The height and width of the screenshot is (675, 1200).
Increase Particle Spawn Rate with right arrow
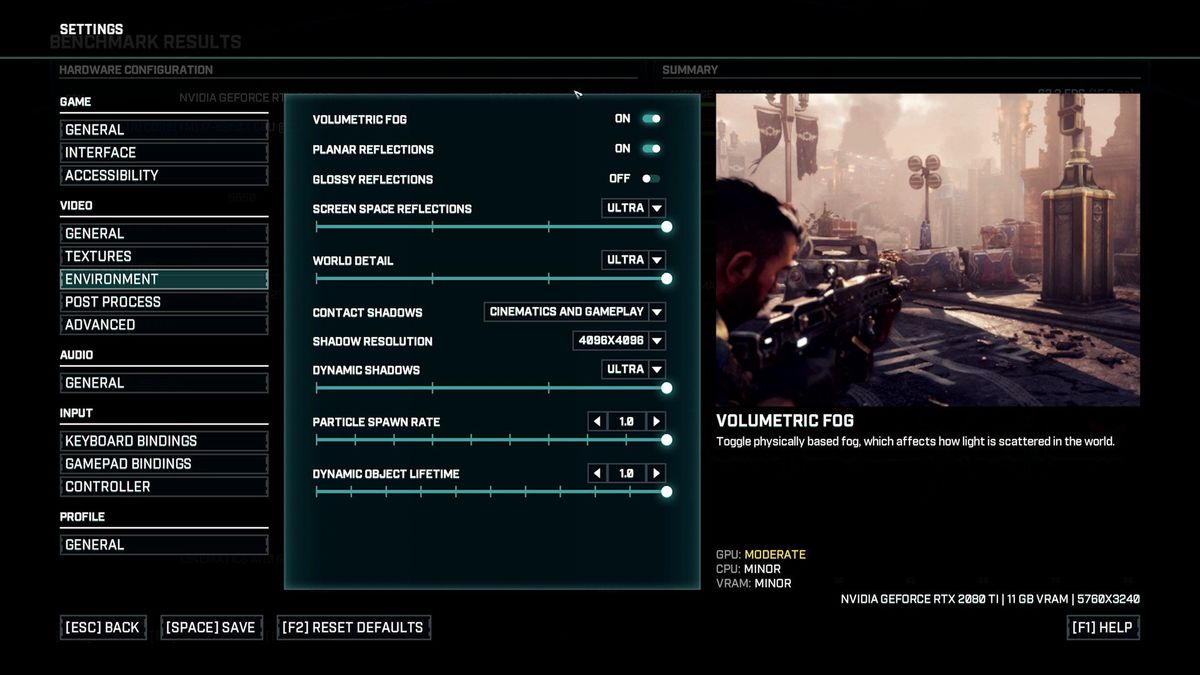[x=657, y=420]
